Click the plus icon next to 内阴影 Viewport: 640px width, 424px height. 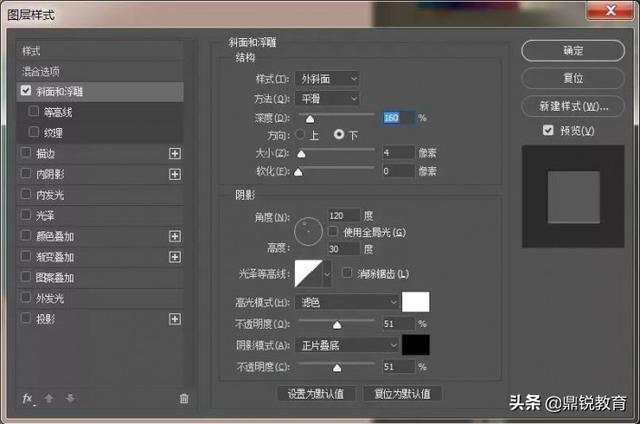[175, 174]
